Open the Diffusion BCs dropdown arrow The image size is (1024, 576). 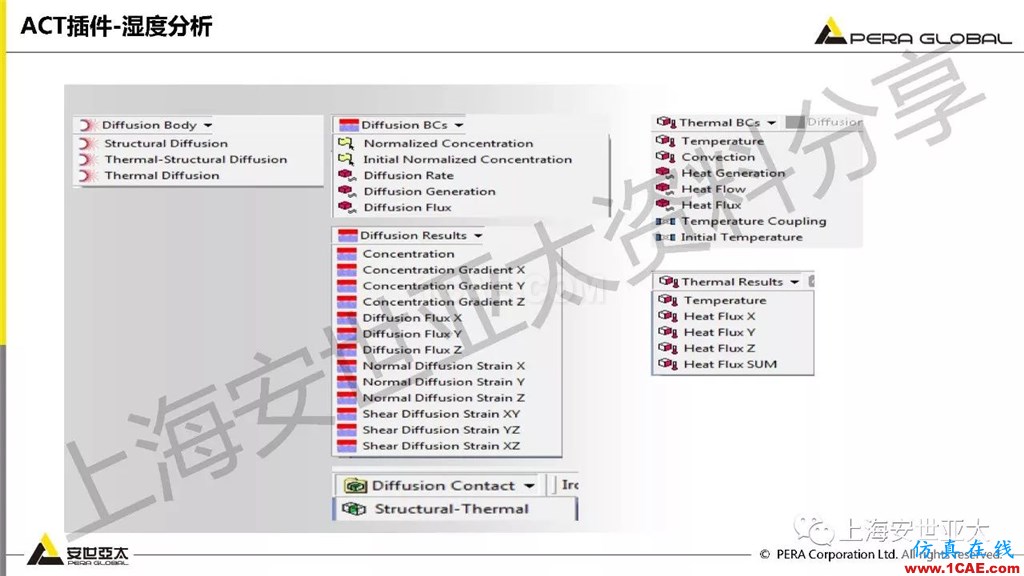click(458, 125)
